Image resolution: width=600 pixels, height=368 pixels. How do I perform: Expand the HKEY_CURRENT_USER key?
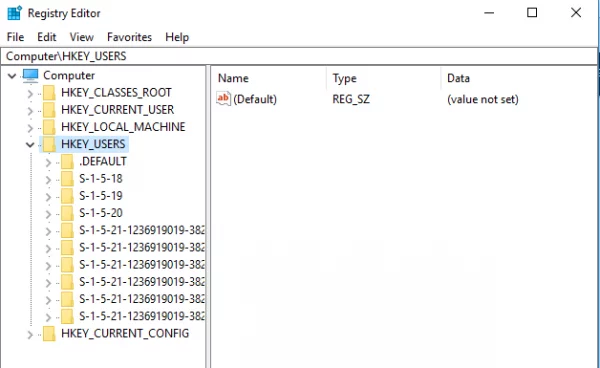point(30,111)
